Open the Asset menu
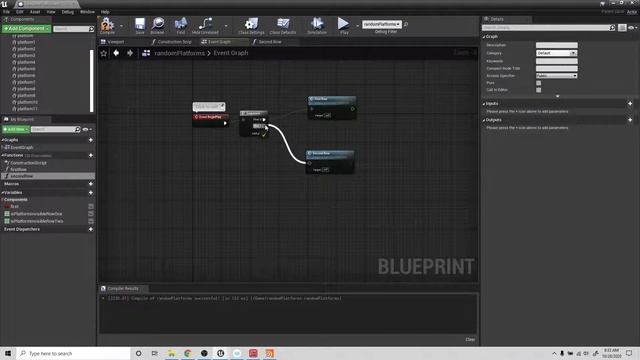 [35, 12]
